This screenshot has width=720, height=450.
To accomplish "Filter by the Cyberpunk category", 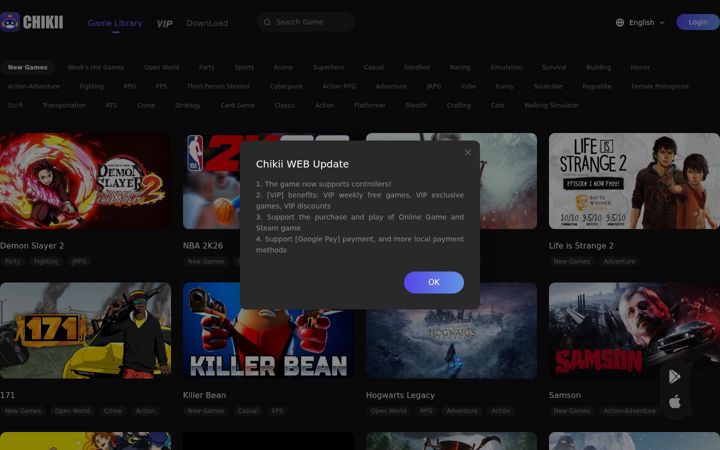I will 286,86.
